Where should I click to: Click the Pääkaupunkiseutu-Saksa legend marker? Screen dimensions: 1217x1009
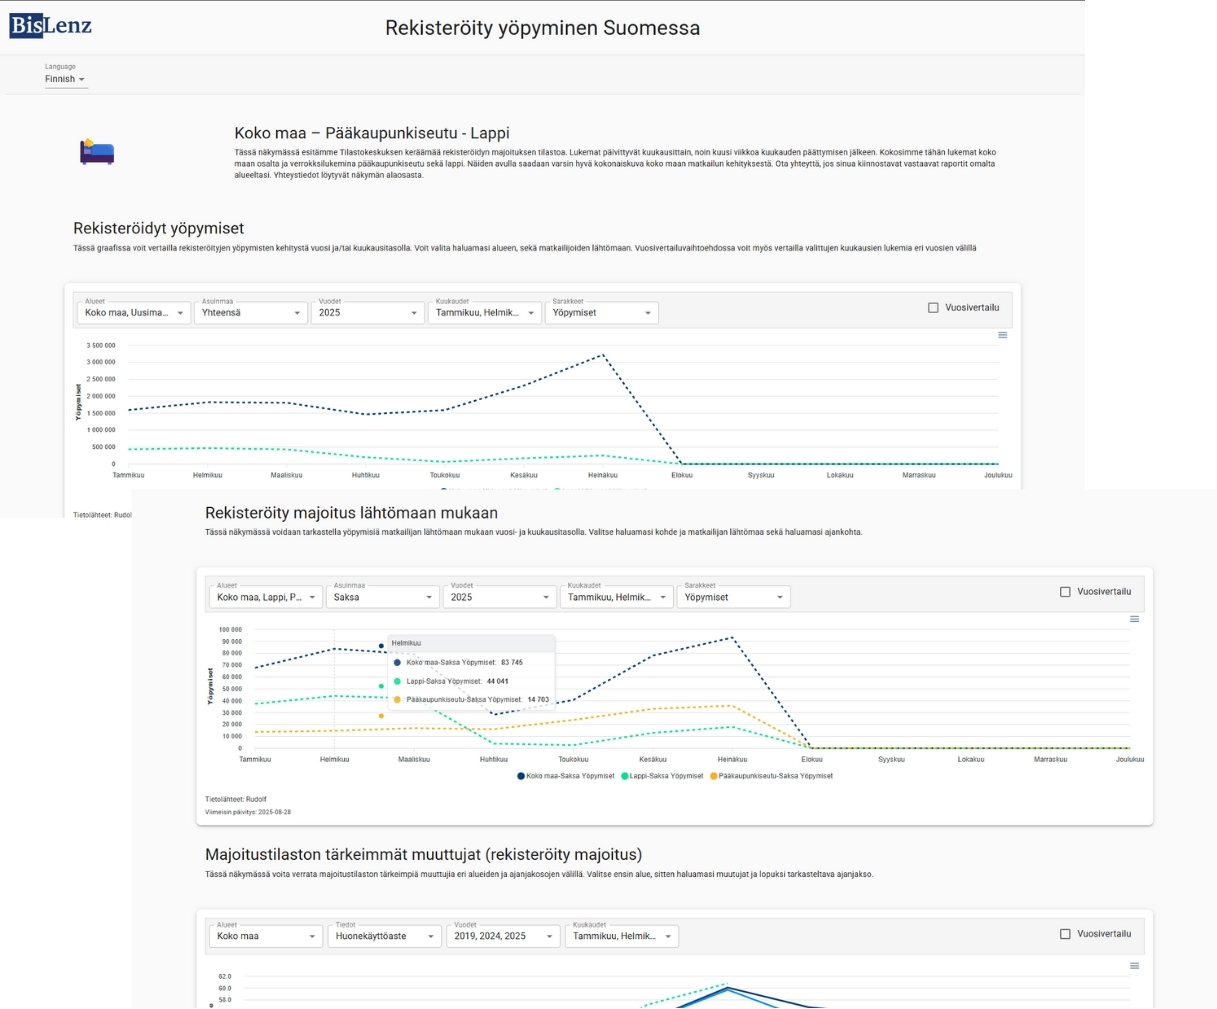pos(714,776)
